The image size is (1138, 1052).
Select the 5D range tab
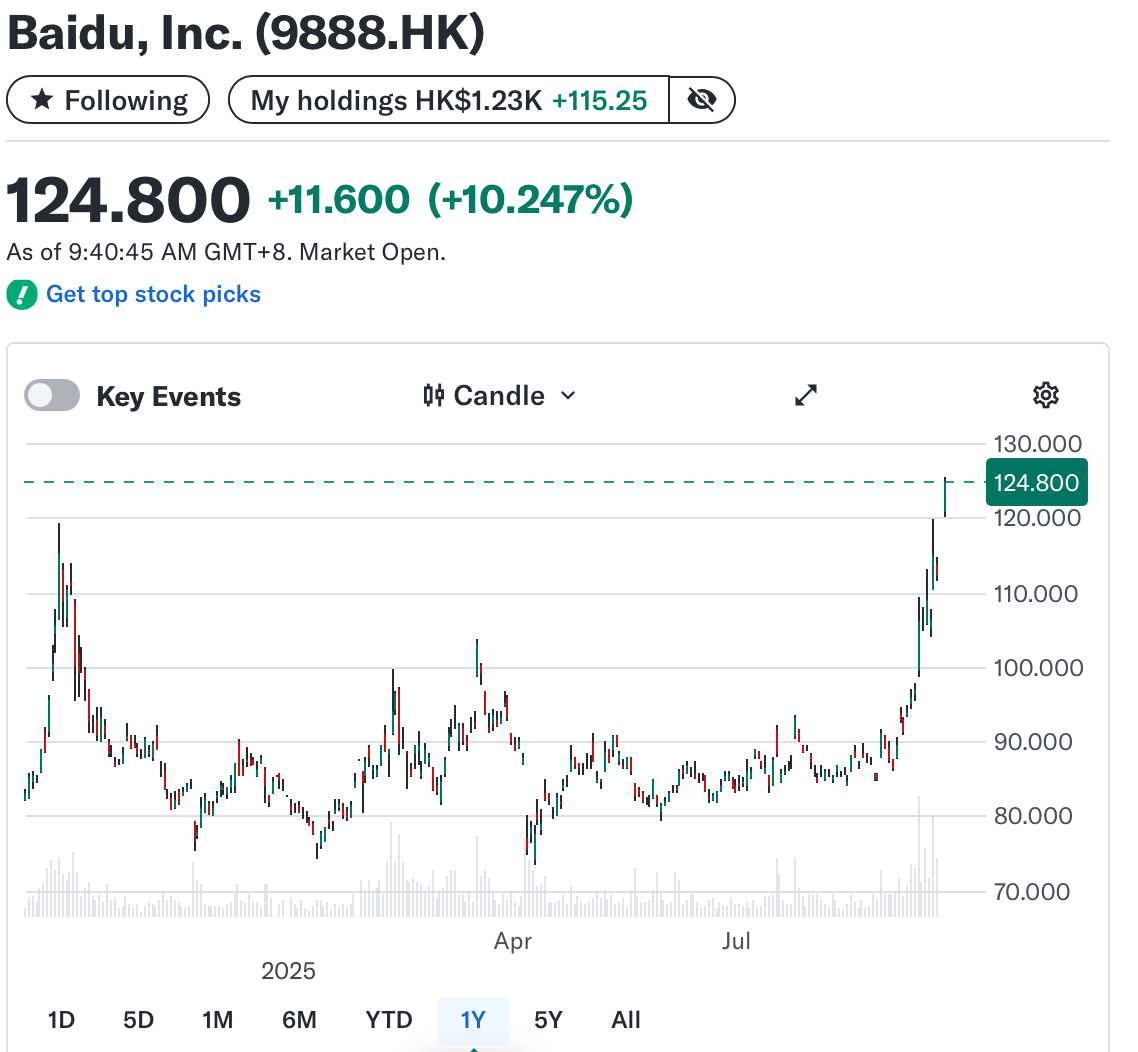(x=139, y=1020)
